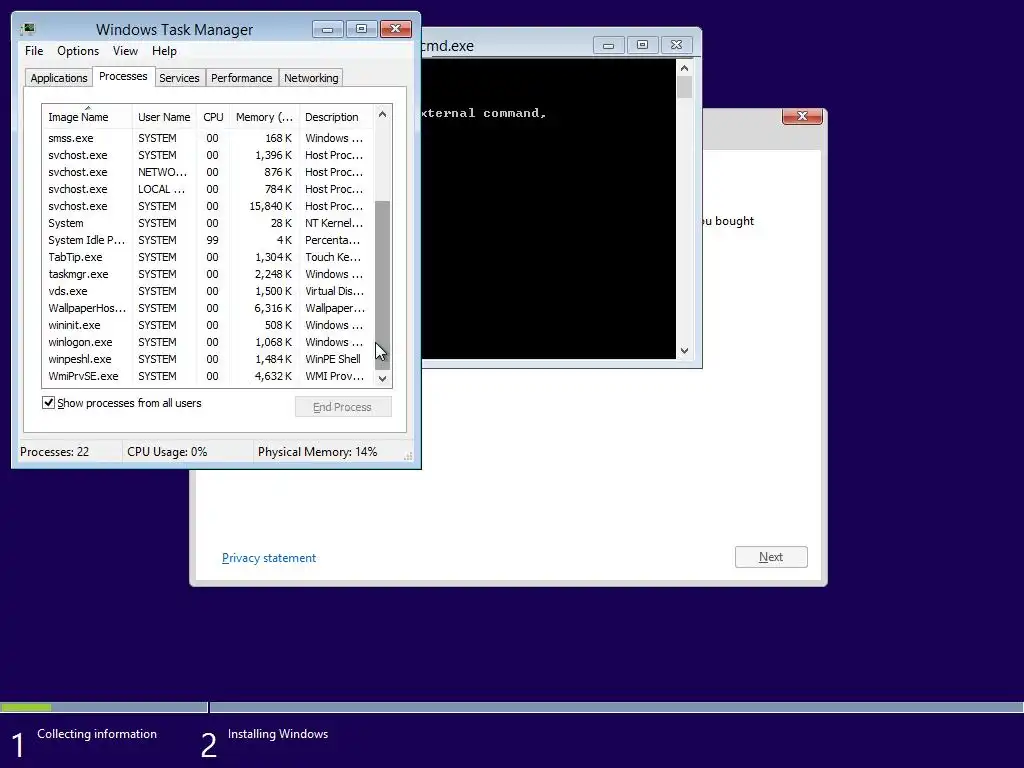Viewport: 1024px width, 768px height.
Task: Open the View menu
Action: point(125,51)
